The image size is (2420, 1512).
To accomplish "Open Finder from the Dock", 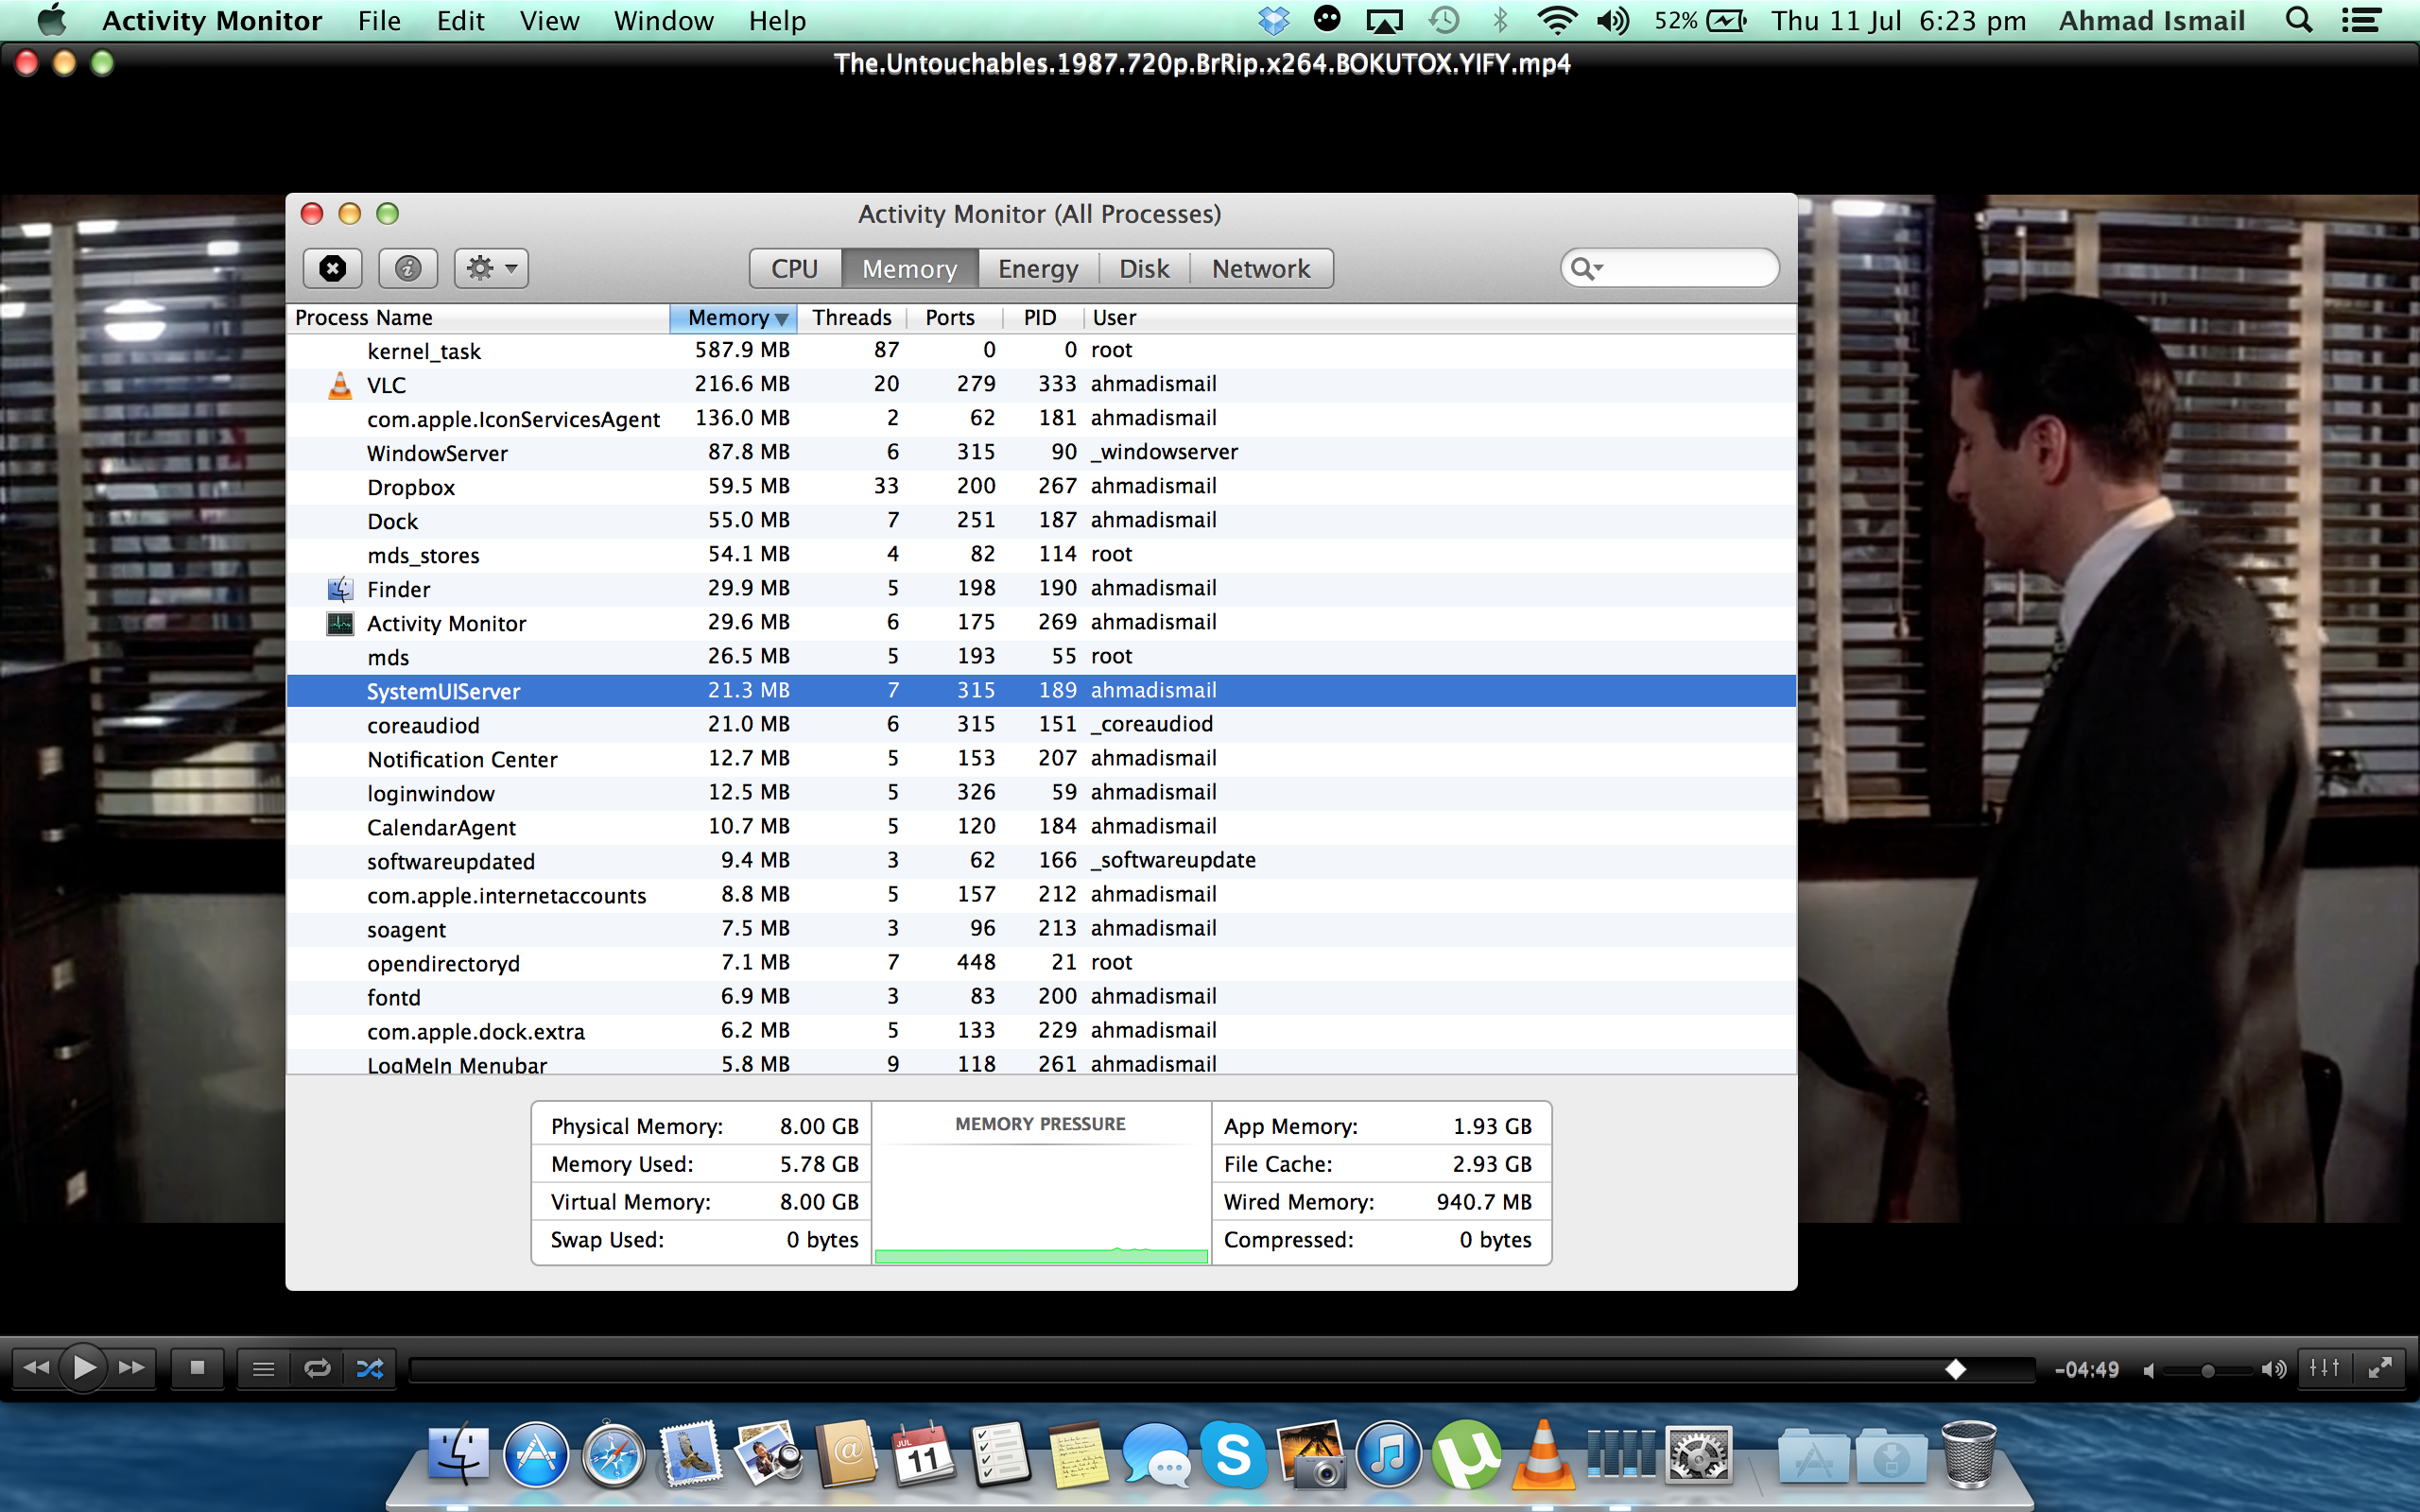I will (458, 1454).
